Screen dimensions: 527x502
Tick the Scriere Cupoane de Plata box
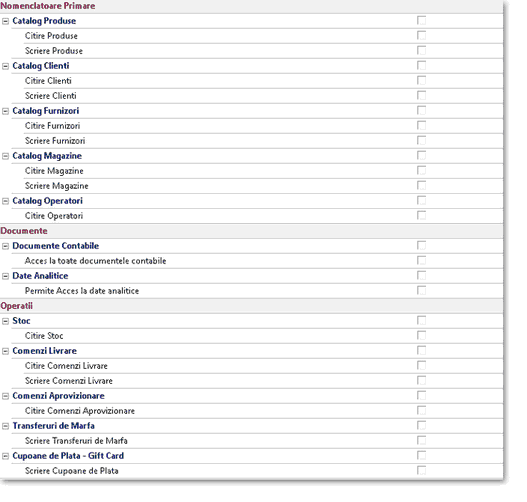coord(421,470)
